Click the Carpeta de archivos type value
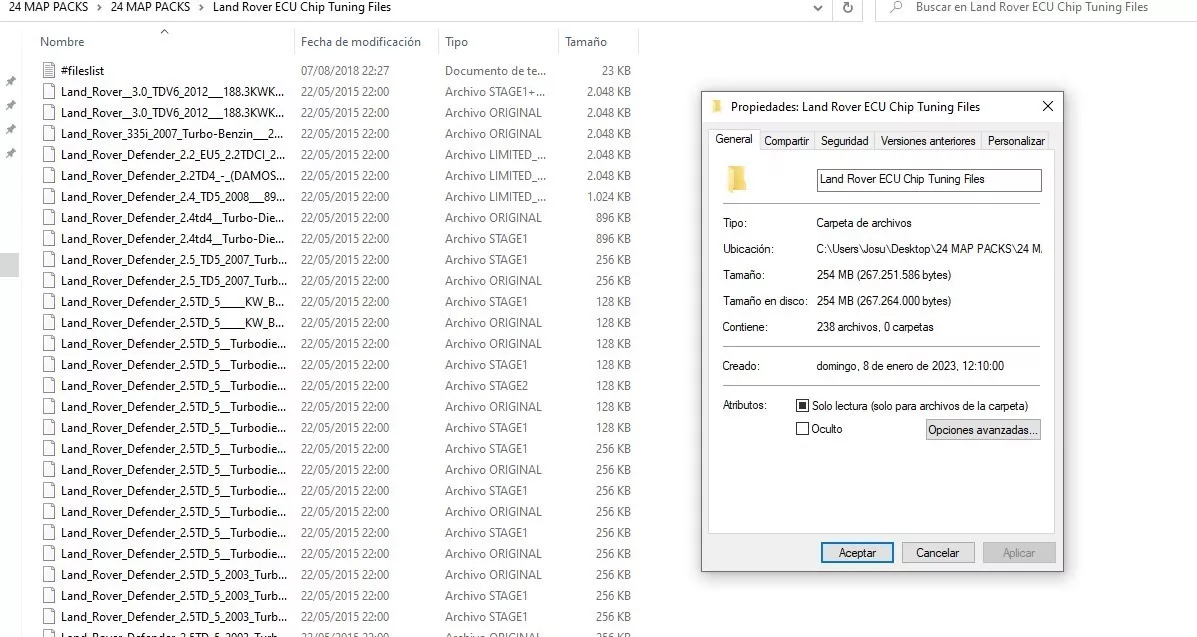This screenshot has height=637, width=1197. [x=863, y=223]
